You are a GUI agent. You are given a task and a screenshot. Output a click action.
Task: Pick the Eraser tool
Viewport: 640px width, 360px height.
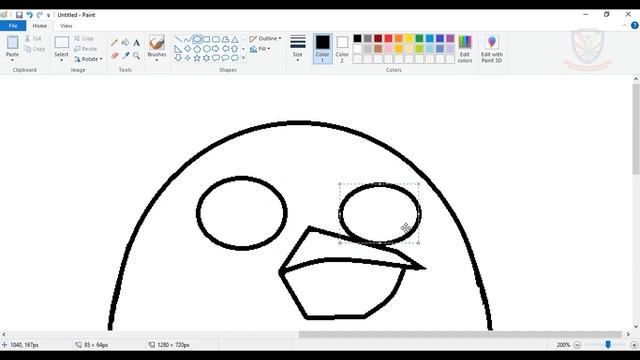coord(114,55)
